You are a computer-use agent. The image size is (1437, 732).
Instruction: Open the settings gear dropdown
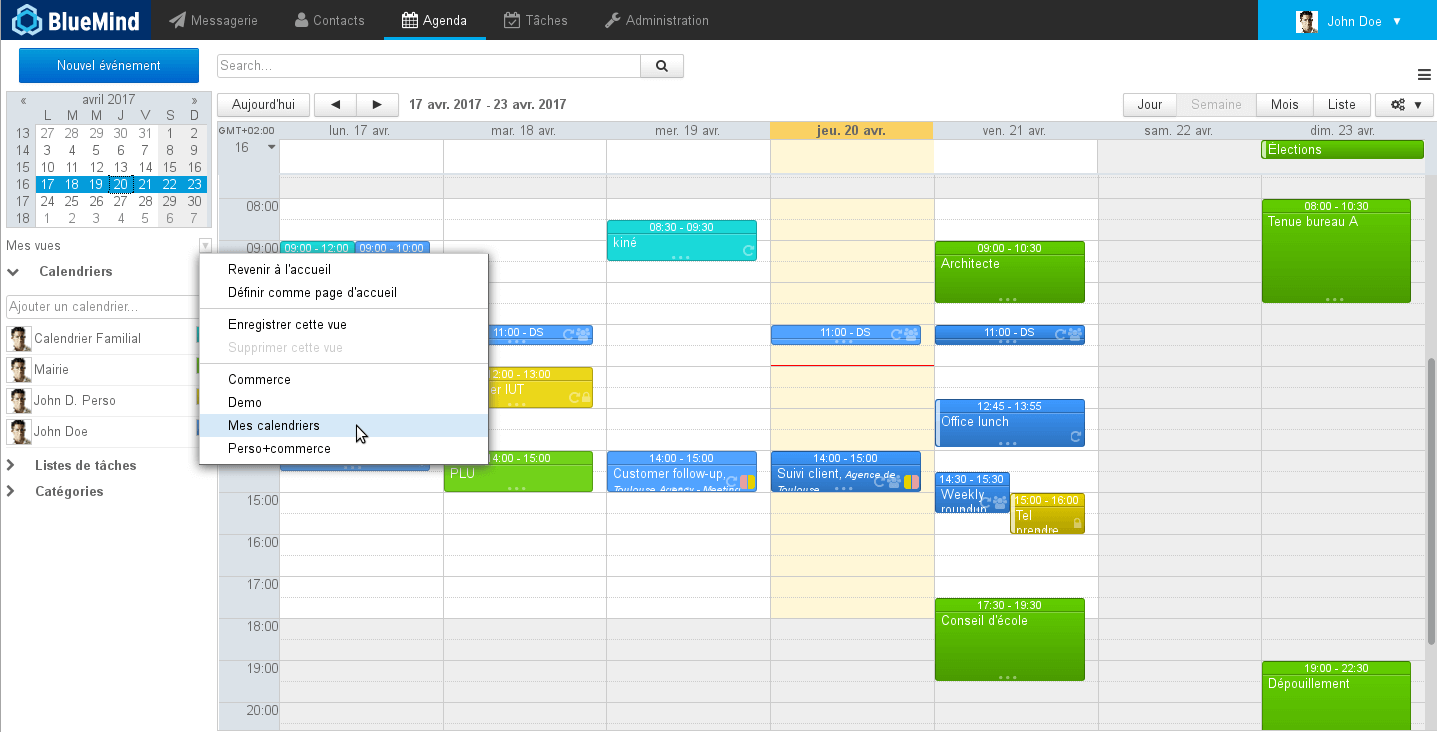pos(1403,105)
